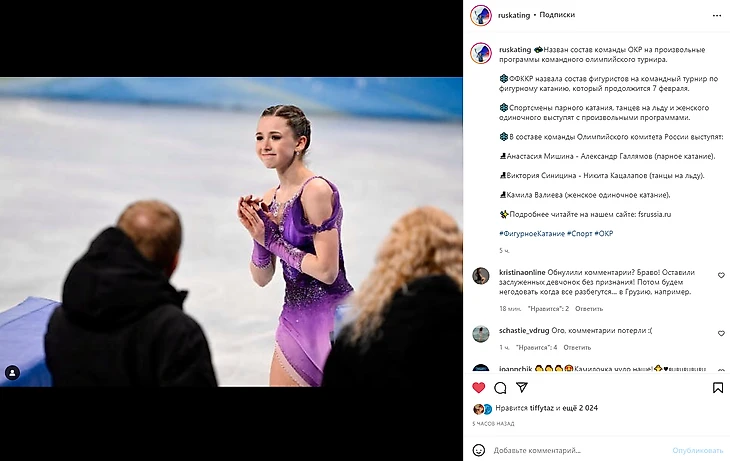Click kristinaonline's profile picture
730x461 pixels.
(x=481, y=276)
